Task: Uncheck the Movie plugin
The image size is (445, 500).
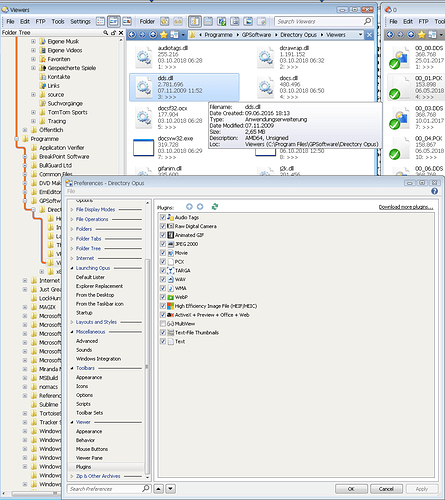Action: tap(163, 253)
